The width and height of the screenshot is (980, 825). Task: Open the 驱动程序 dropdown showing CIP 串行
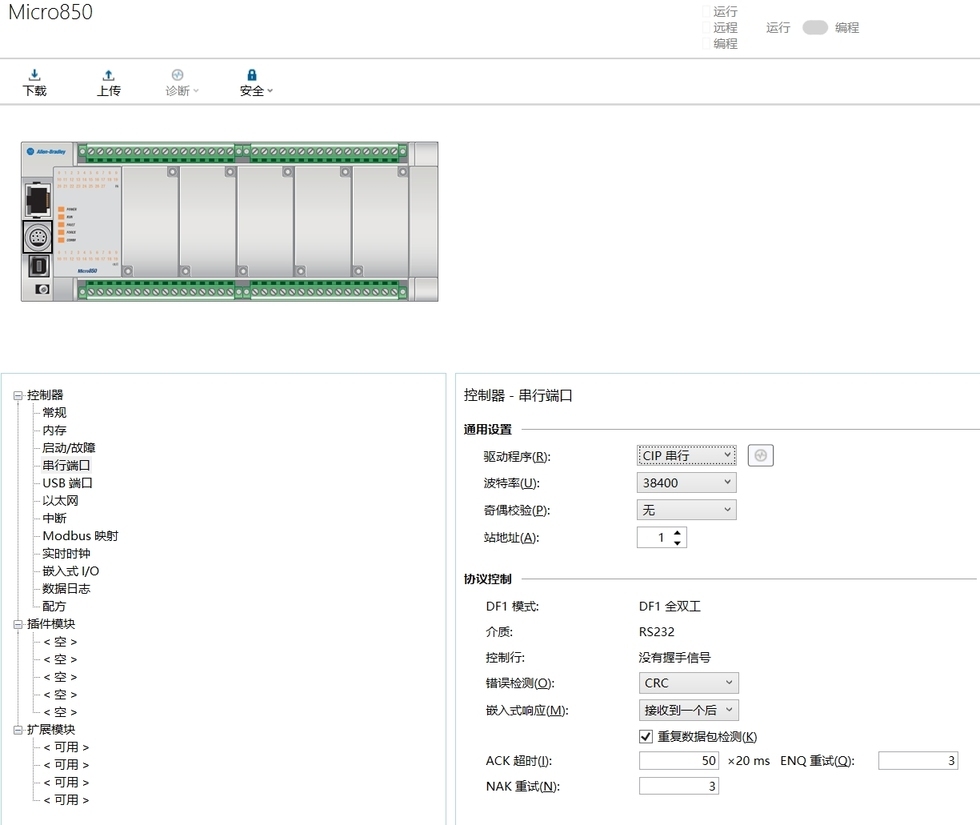click(687, 456)
